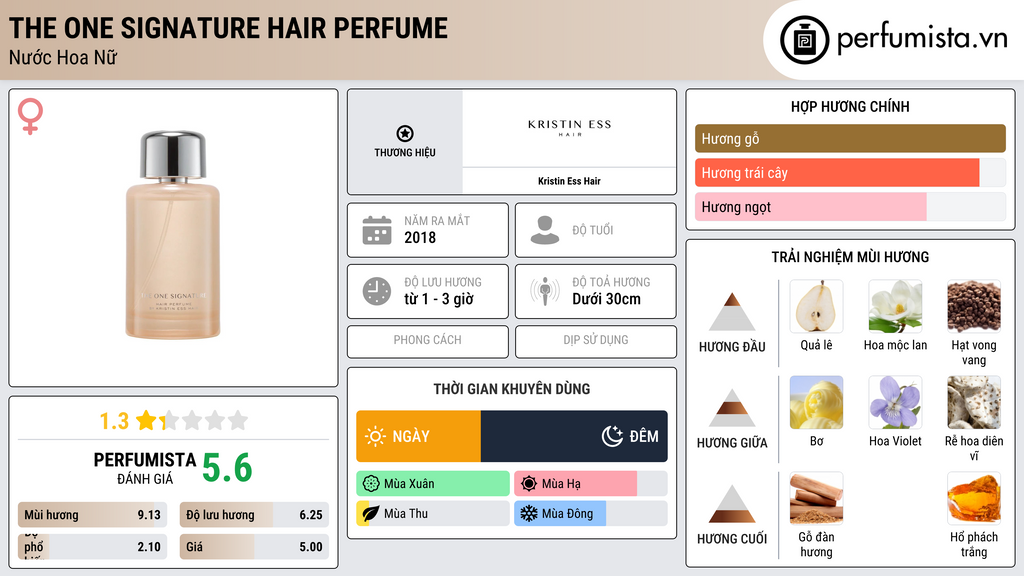The image size is (1024, 576).
Task: Expand the TRẢI NGHIỆM MÙI HƯƠNG section
Action: point(849,257)
